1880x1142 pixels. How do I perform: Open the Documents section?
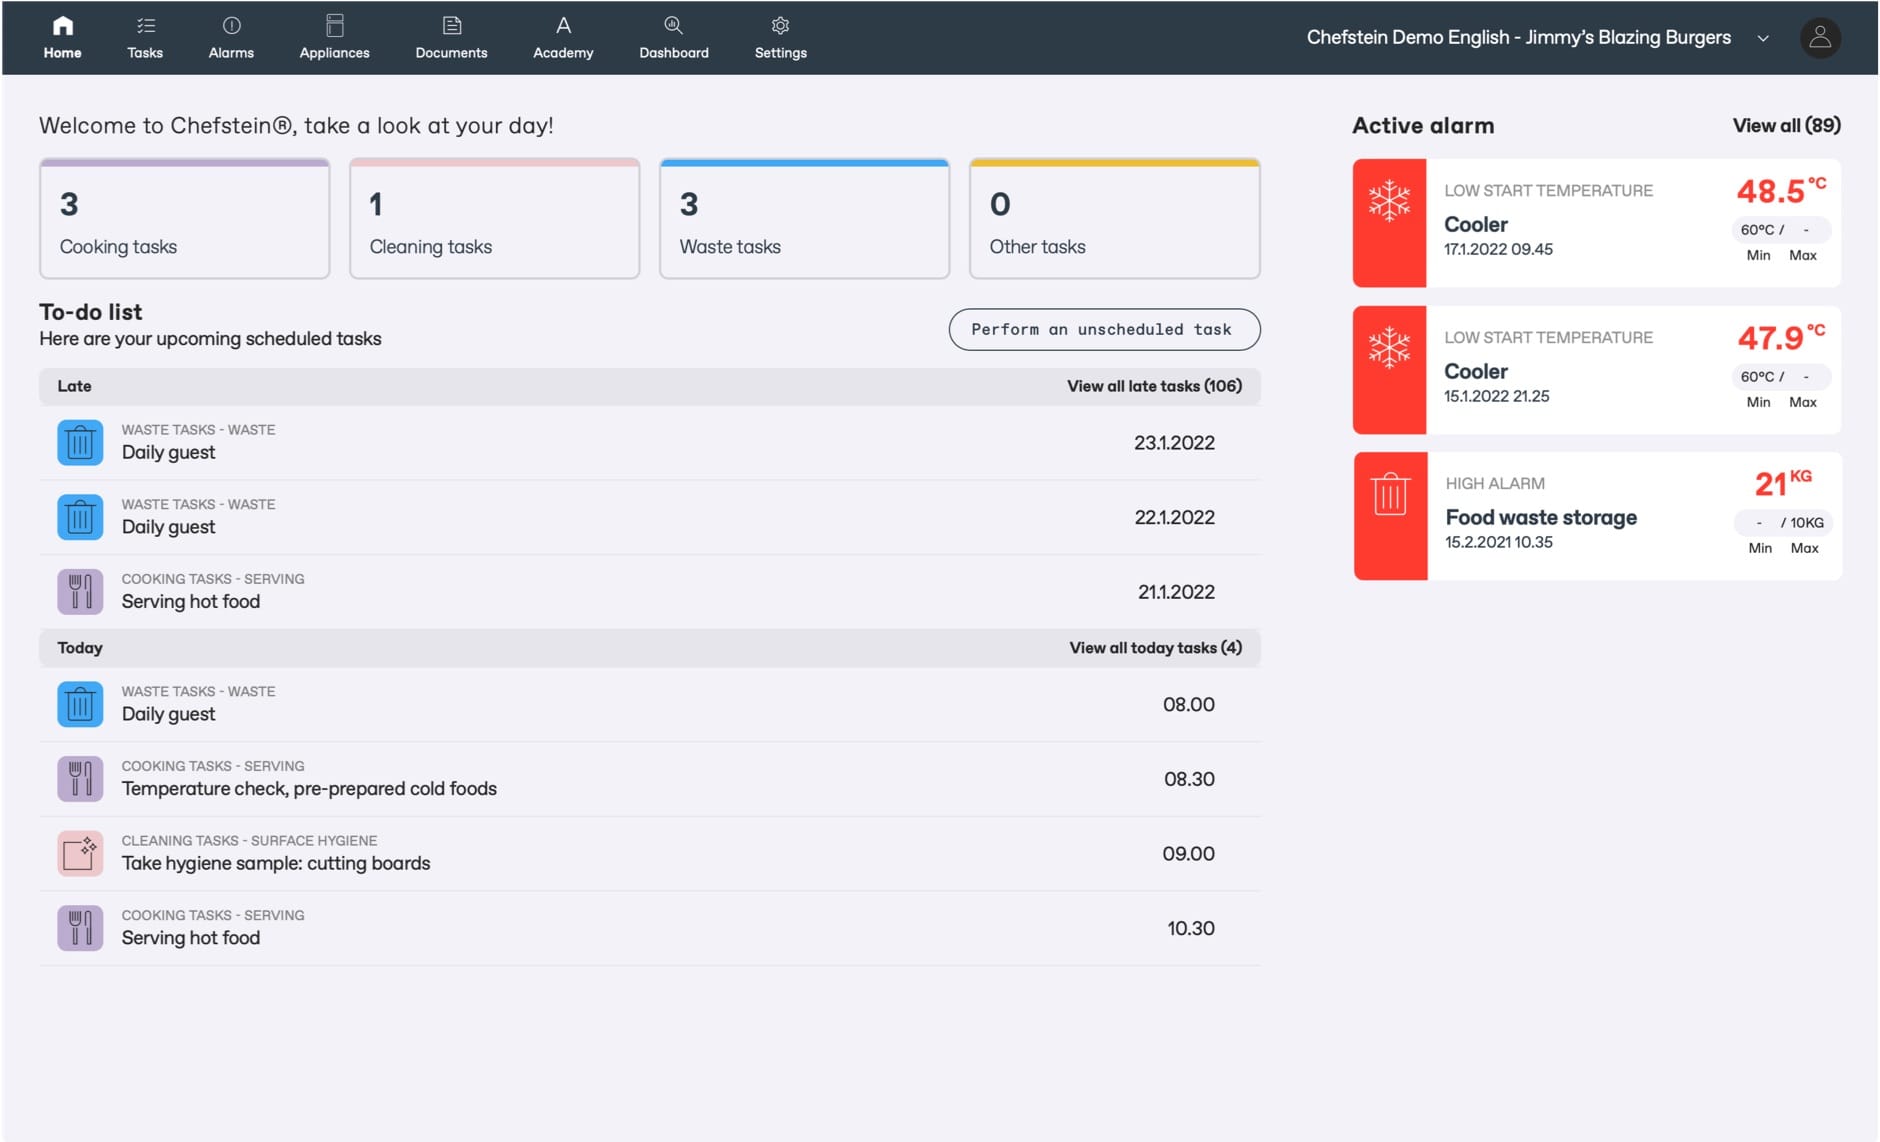click(451, 37)
